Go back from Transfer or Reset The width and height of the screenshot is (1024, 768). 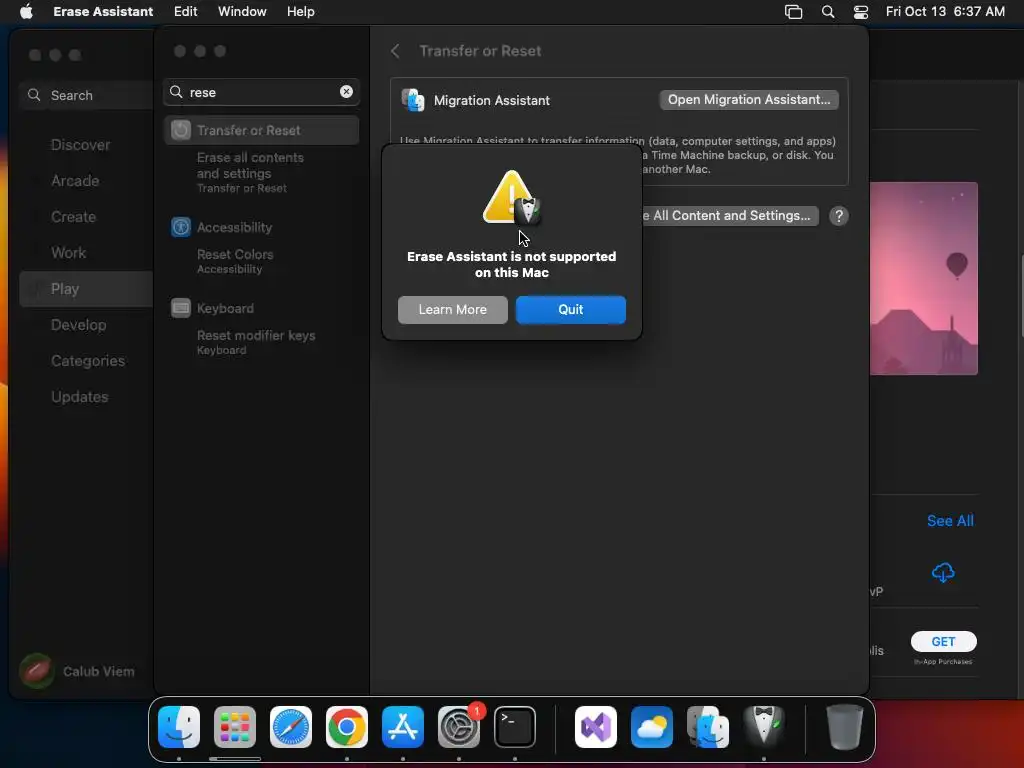395,51
